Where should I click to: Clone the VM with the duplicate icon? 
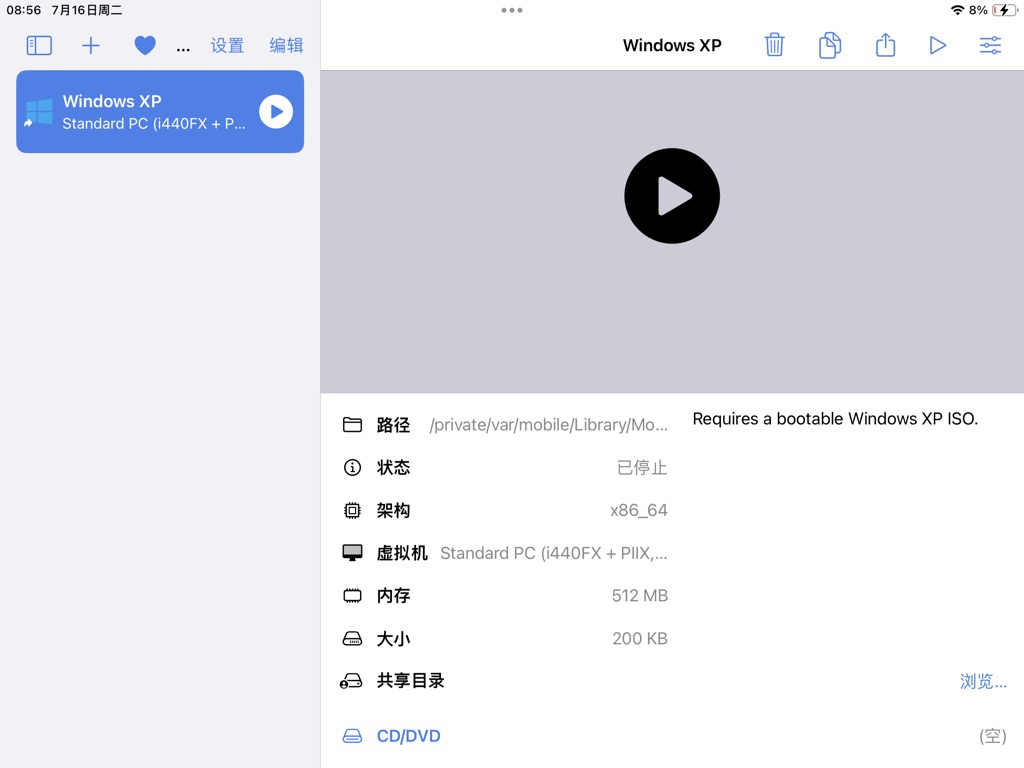[x=830, y=45]
